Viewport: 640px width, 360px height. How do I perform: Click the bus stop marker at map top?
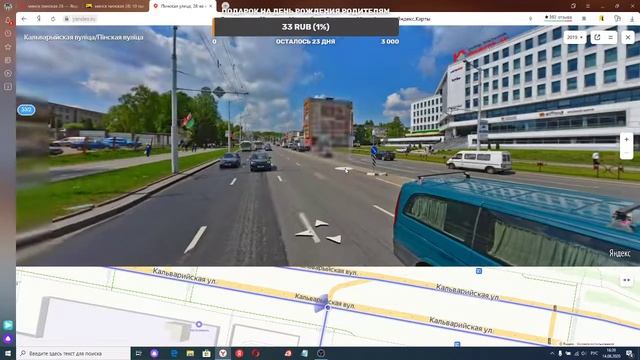(479, 271)
